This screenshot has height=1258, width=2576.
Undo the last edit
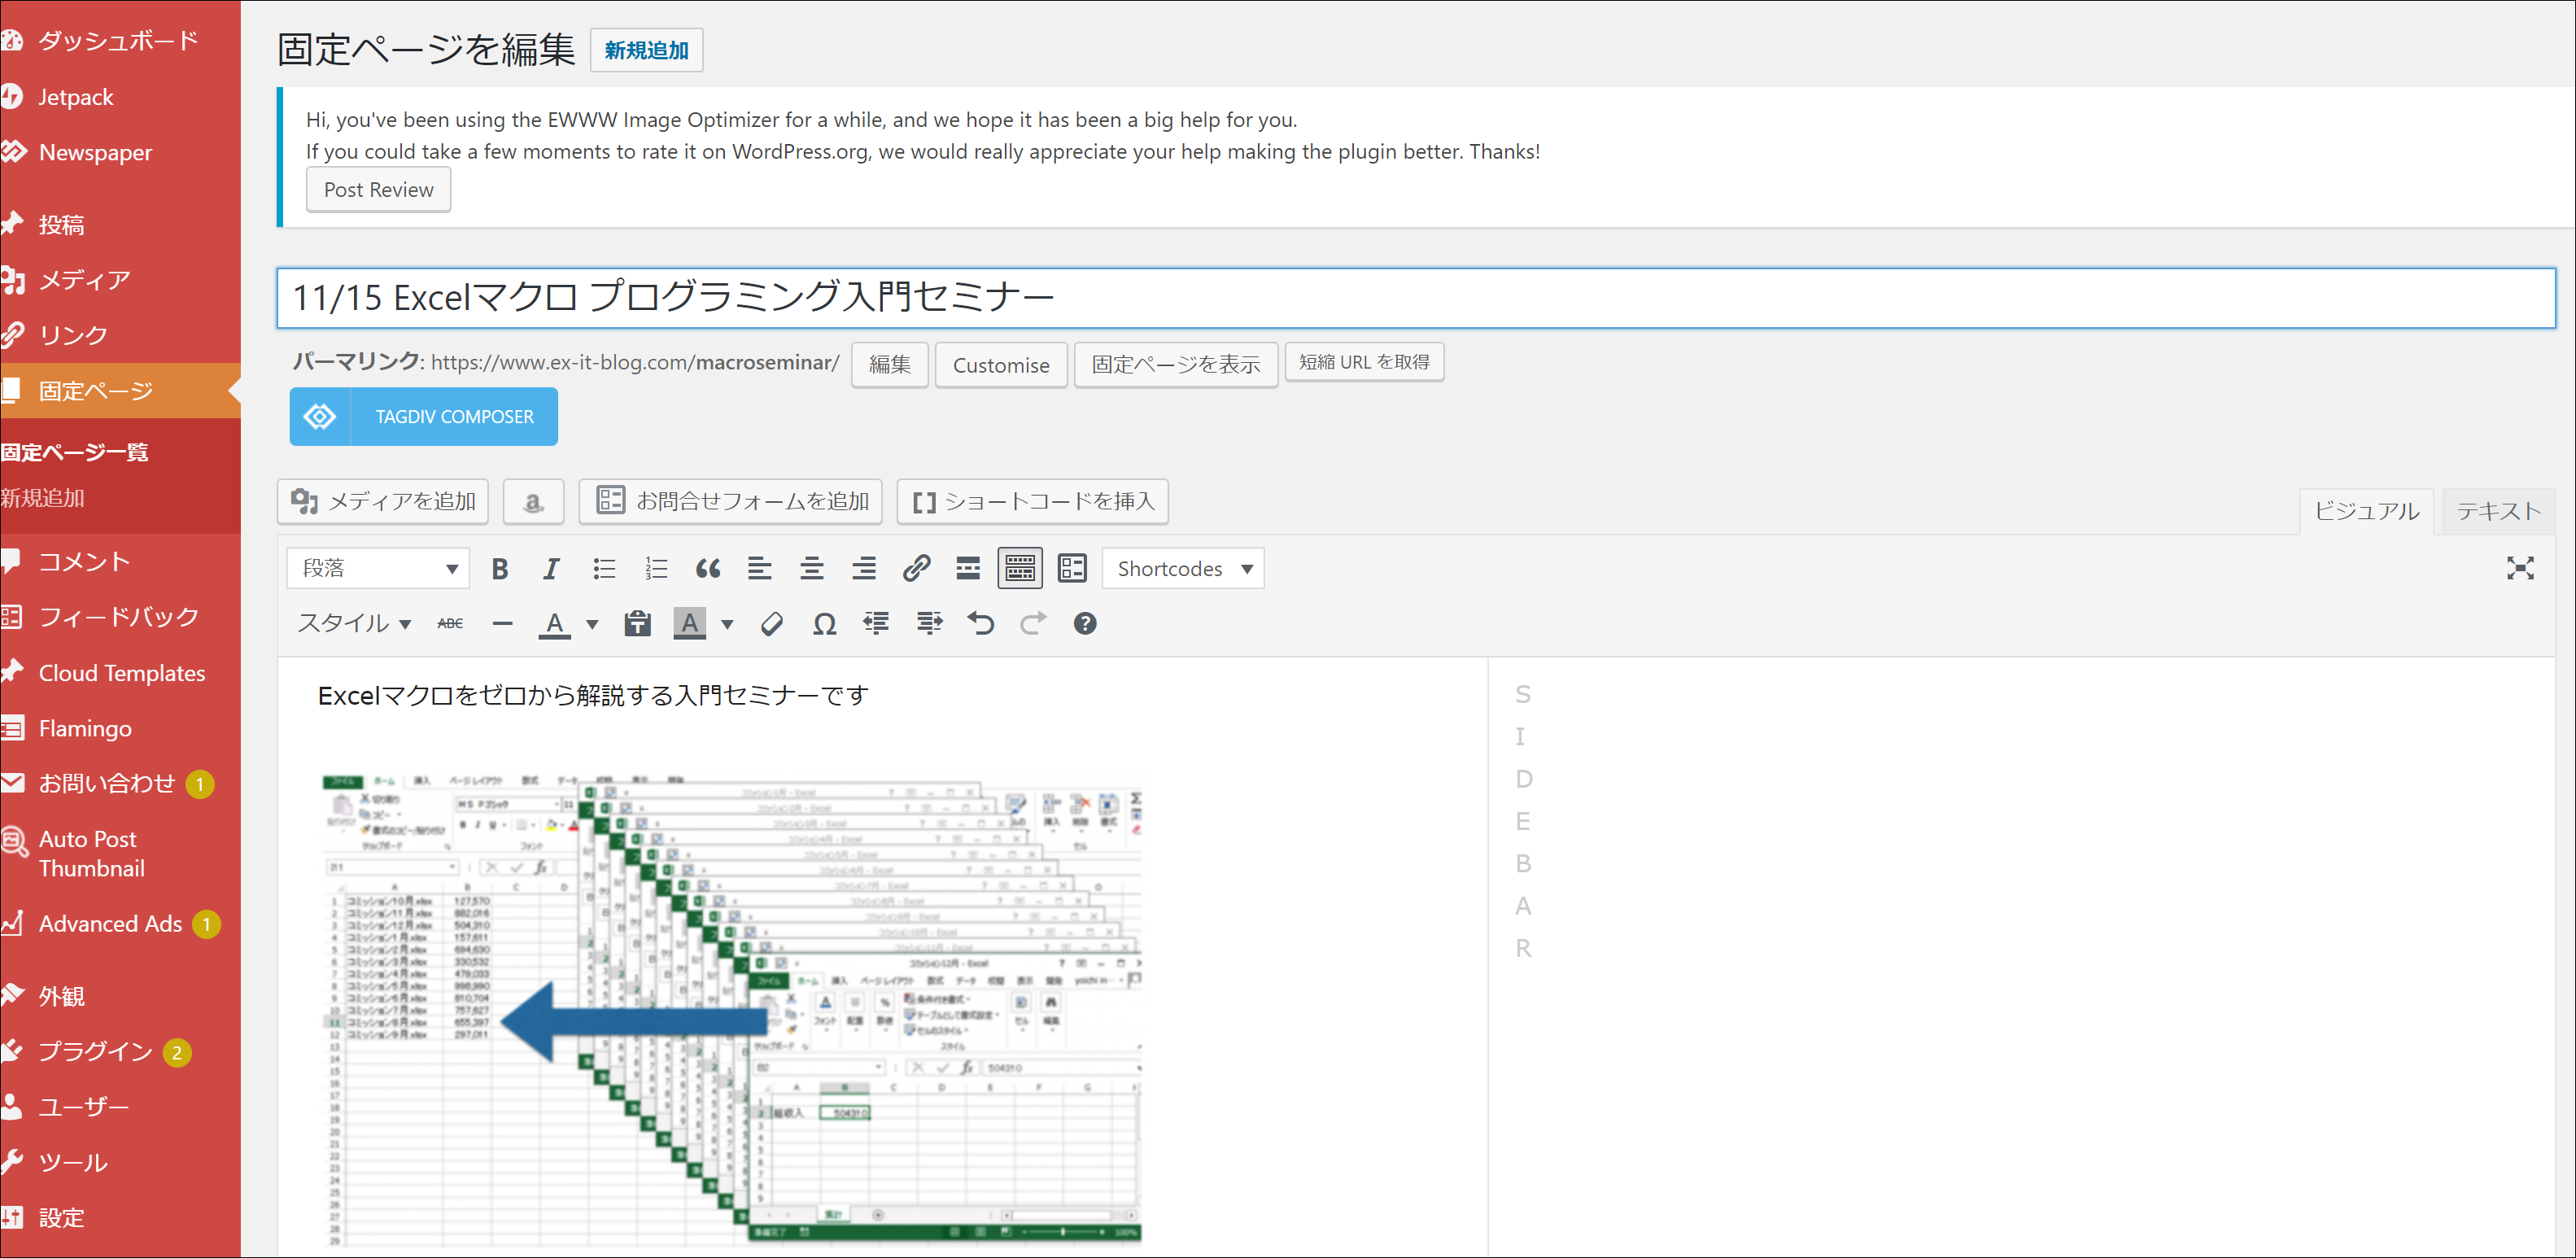981,624
